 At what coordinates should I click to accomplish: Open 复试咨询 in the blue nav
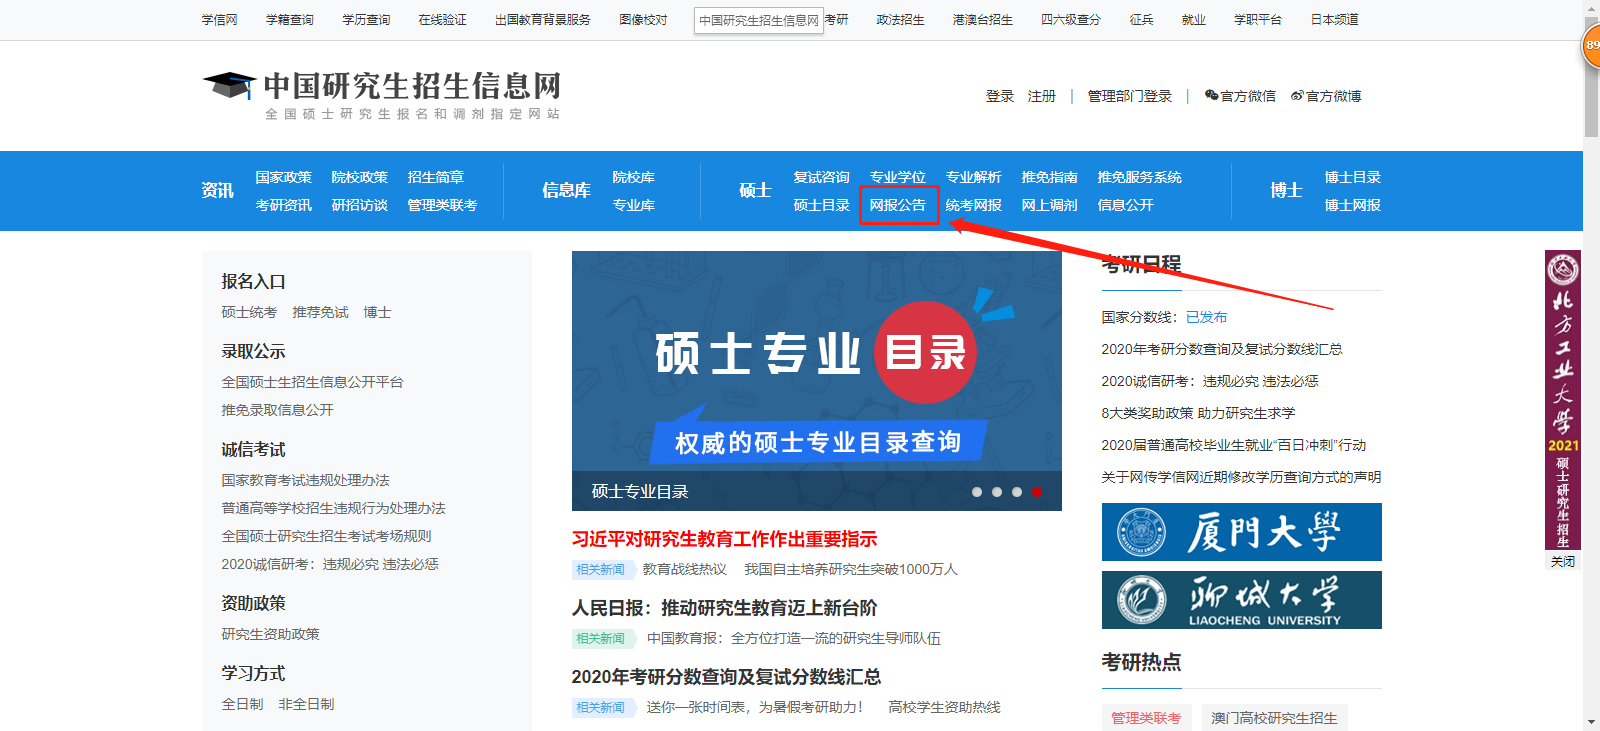[822, 177]
